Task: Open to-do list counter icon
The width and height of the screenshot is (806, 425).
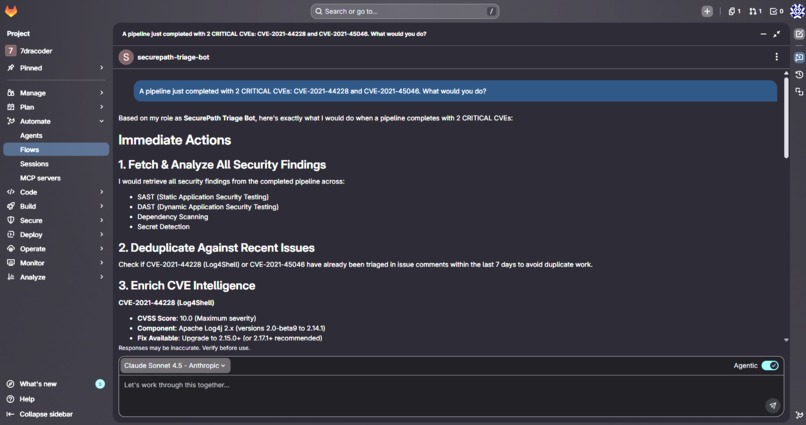Action: click(776, 11)
